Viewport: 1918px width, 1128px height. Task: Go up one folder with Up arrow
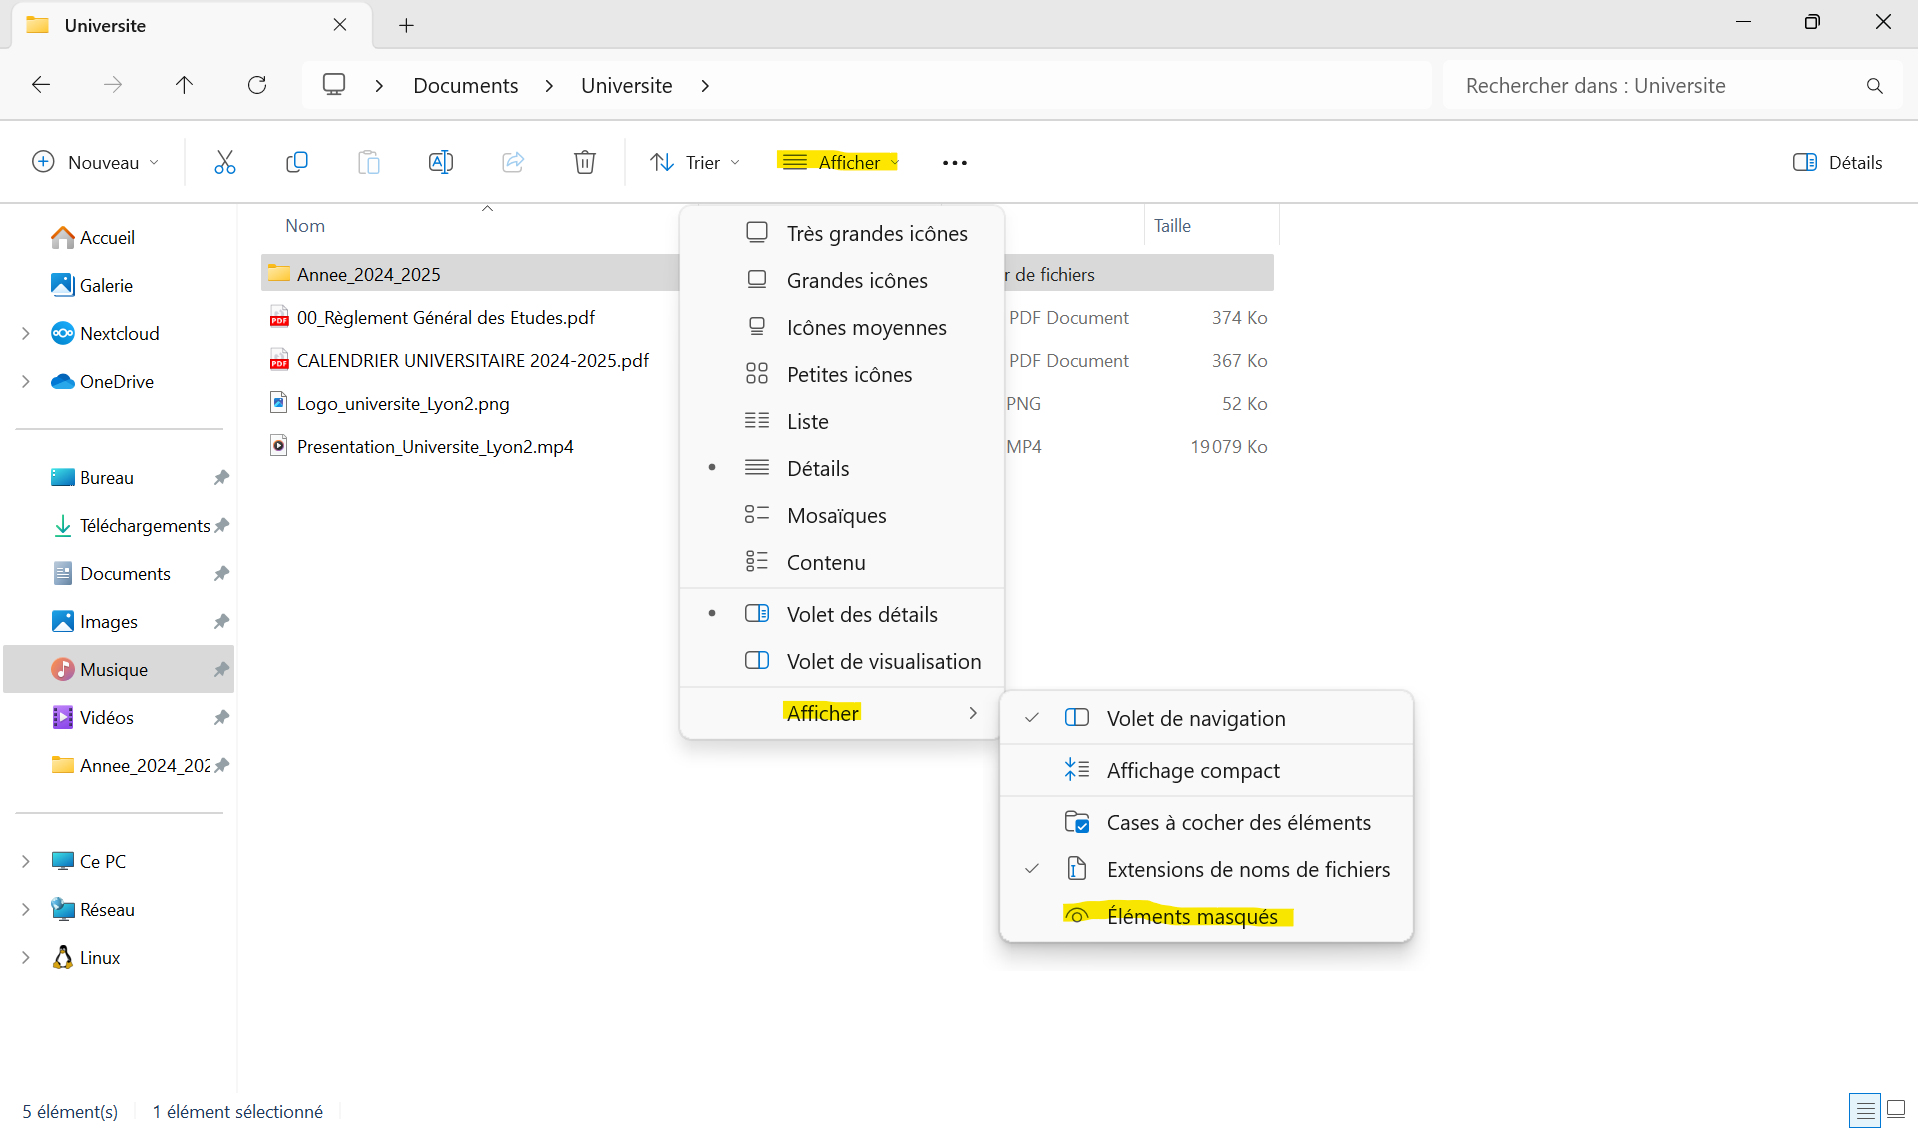[x=184, y=85]
